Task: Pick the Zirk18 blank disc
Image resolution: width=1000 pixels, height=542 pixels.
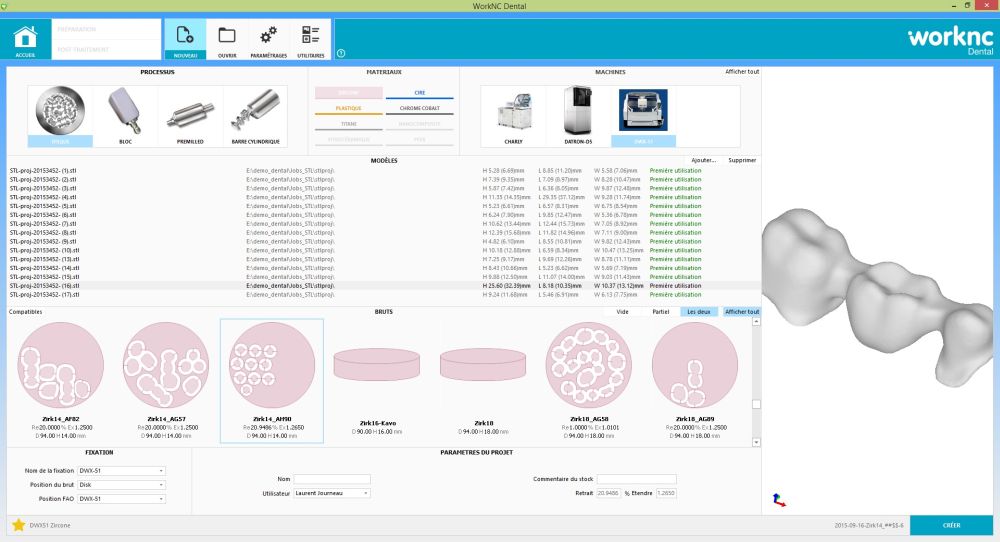Action: [483, 381]
